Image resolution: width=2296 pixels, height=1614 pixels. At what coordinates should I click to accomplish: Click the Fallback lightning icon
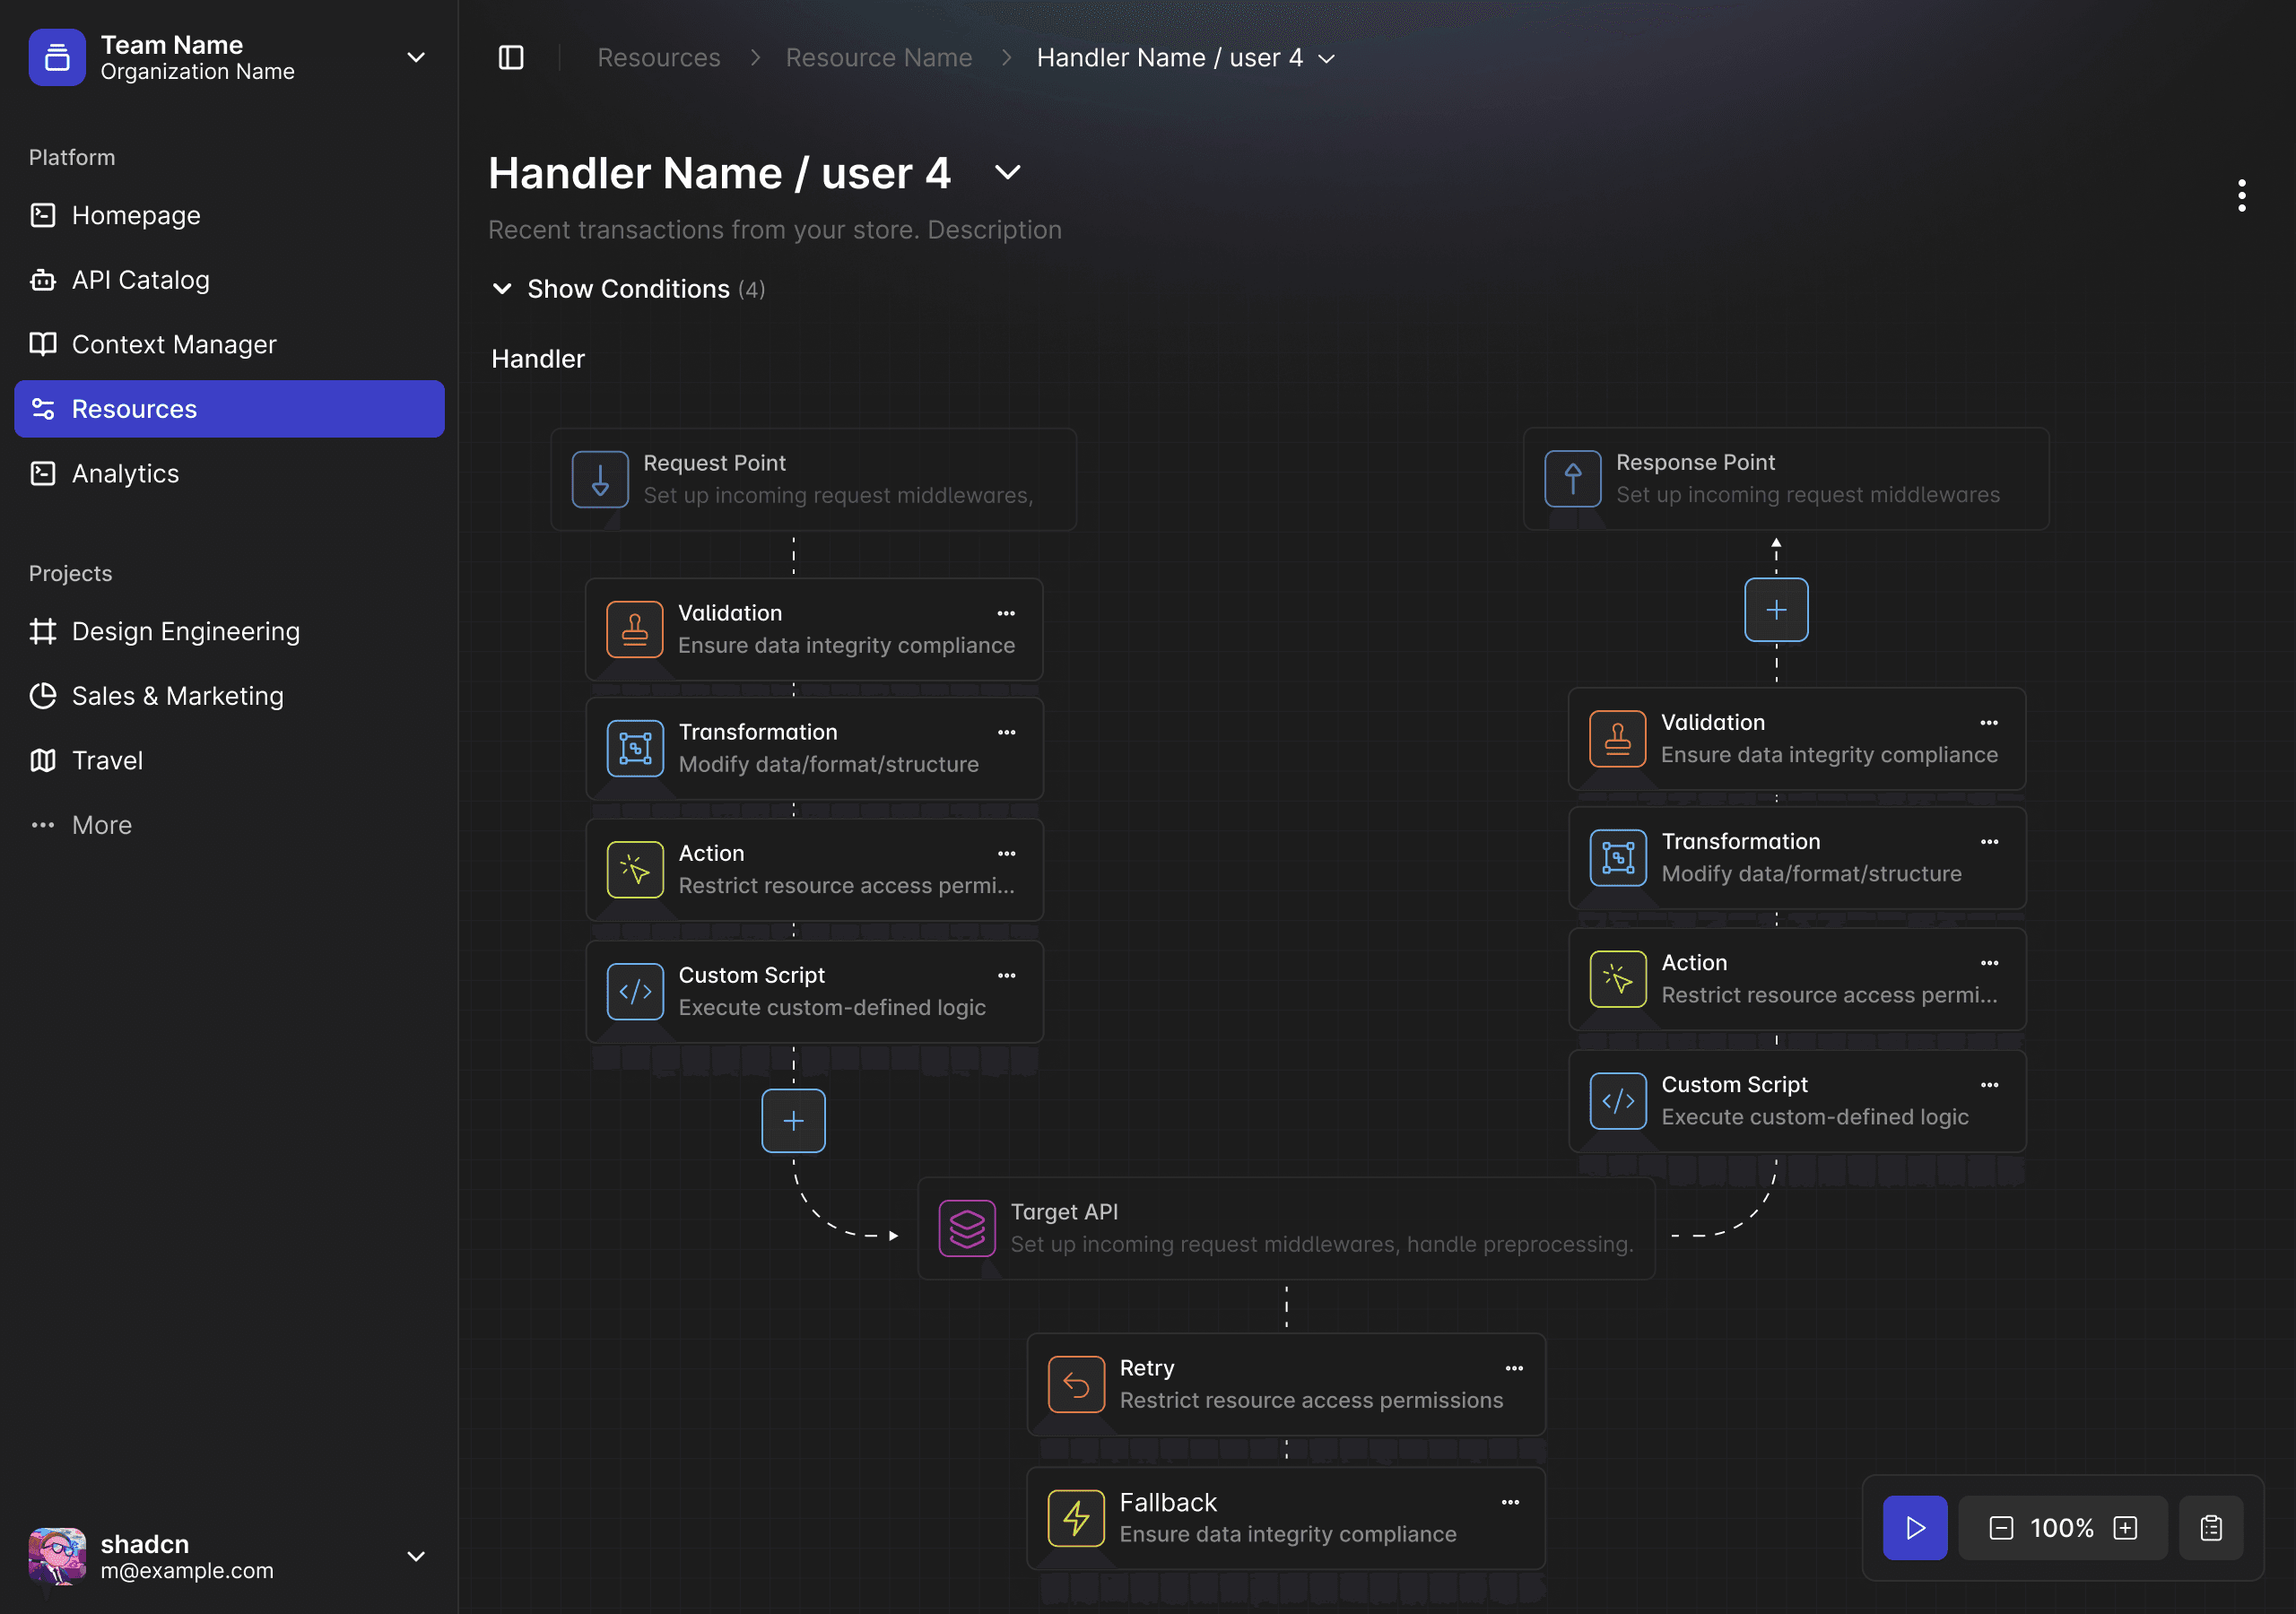tap(1076, 1518)
